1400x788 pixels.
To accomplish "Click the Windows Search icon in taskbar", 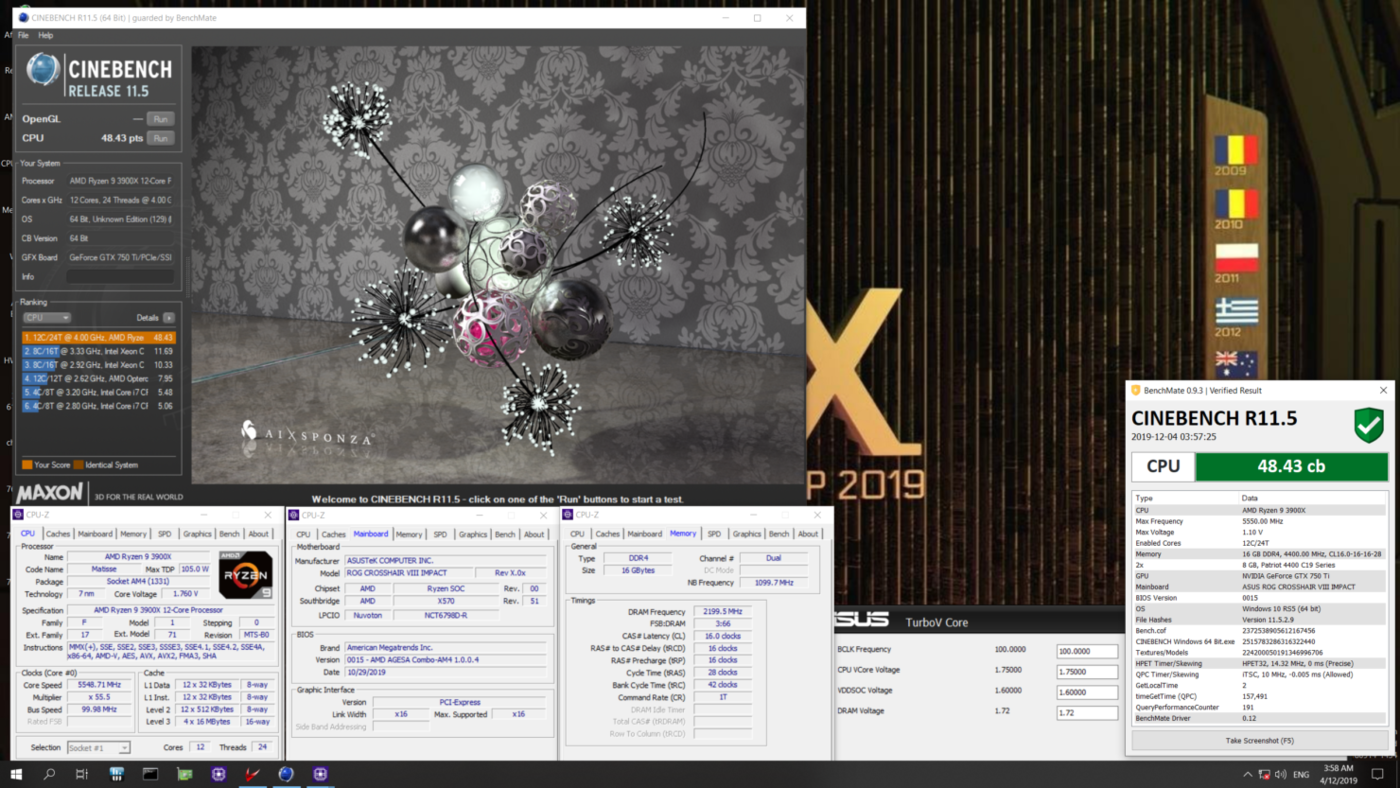I will [x=48, y=774].
